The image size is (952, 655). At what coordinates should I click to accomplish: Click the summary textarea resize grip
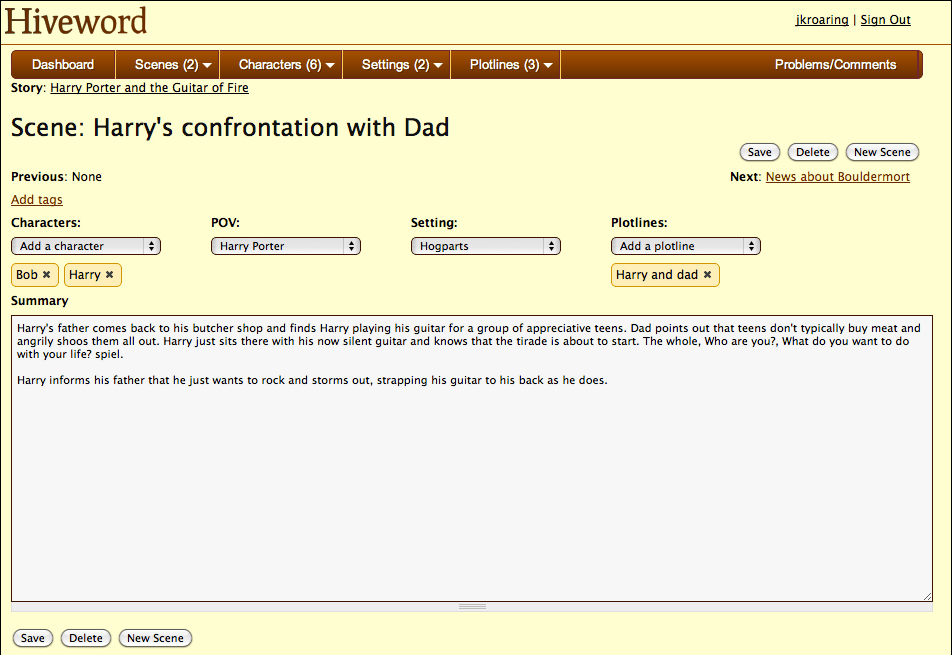point(927,596)
